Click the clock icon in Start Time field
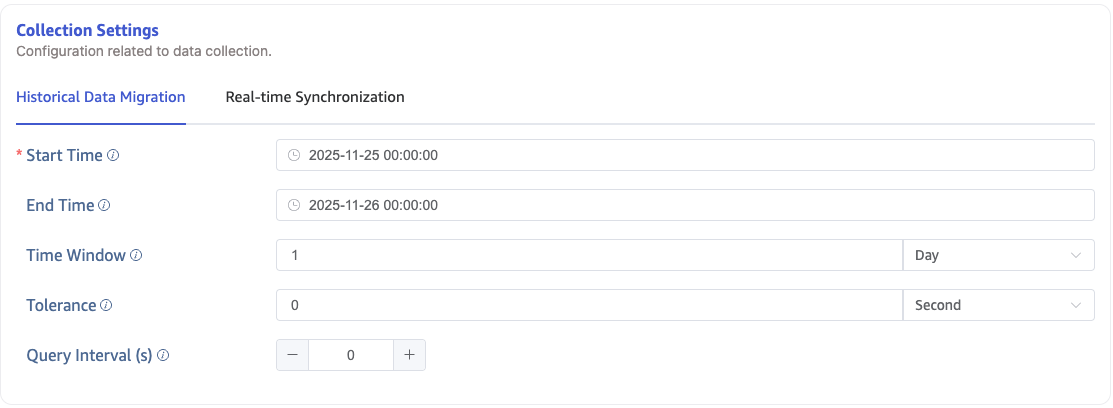 coord(294,155)
